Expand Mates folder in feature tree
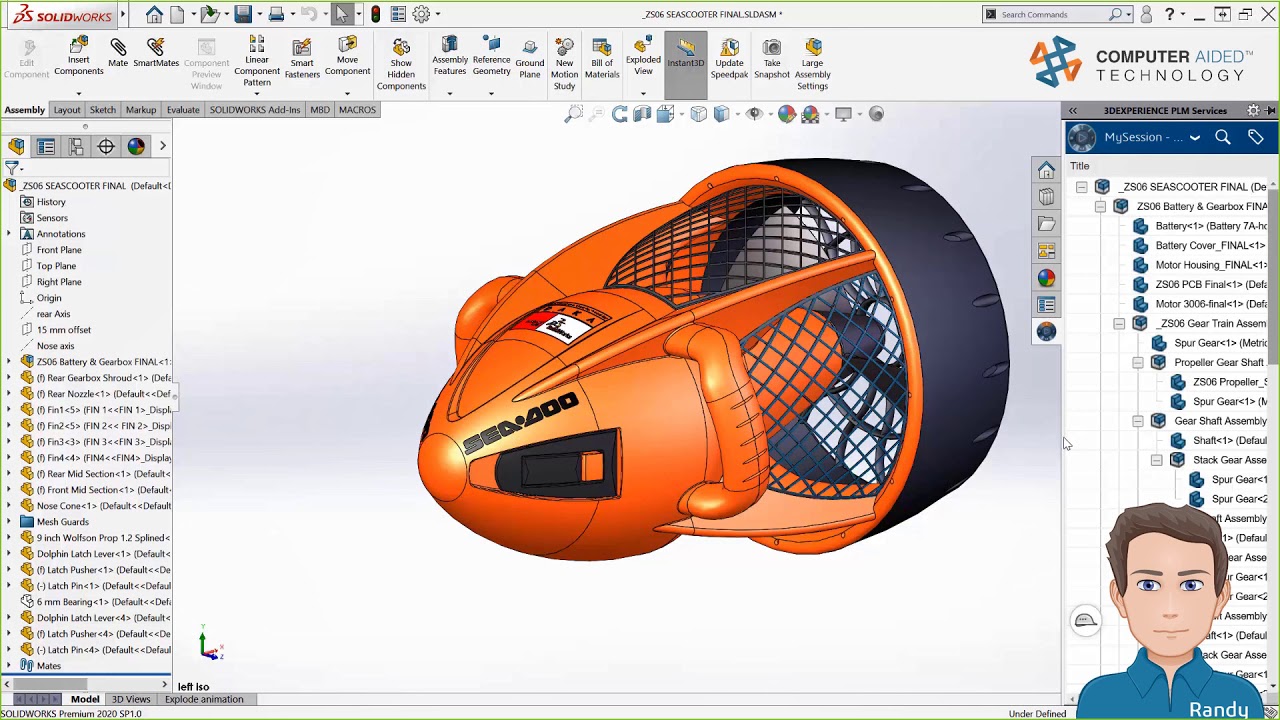Viewport: 1280px width, 720px height. pos(9,665)
